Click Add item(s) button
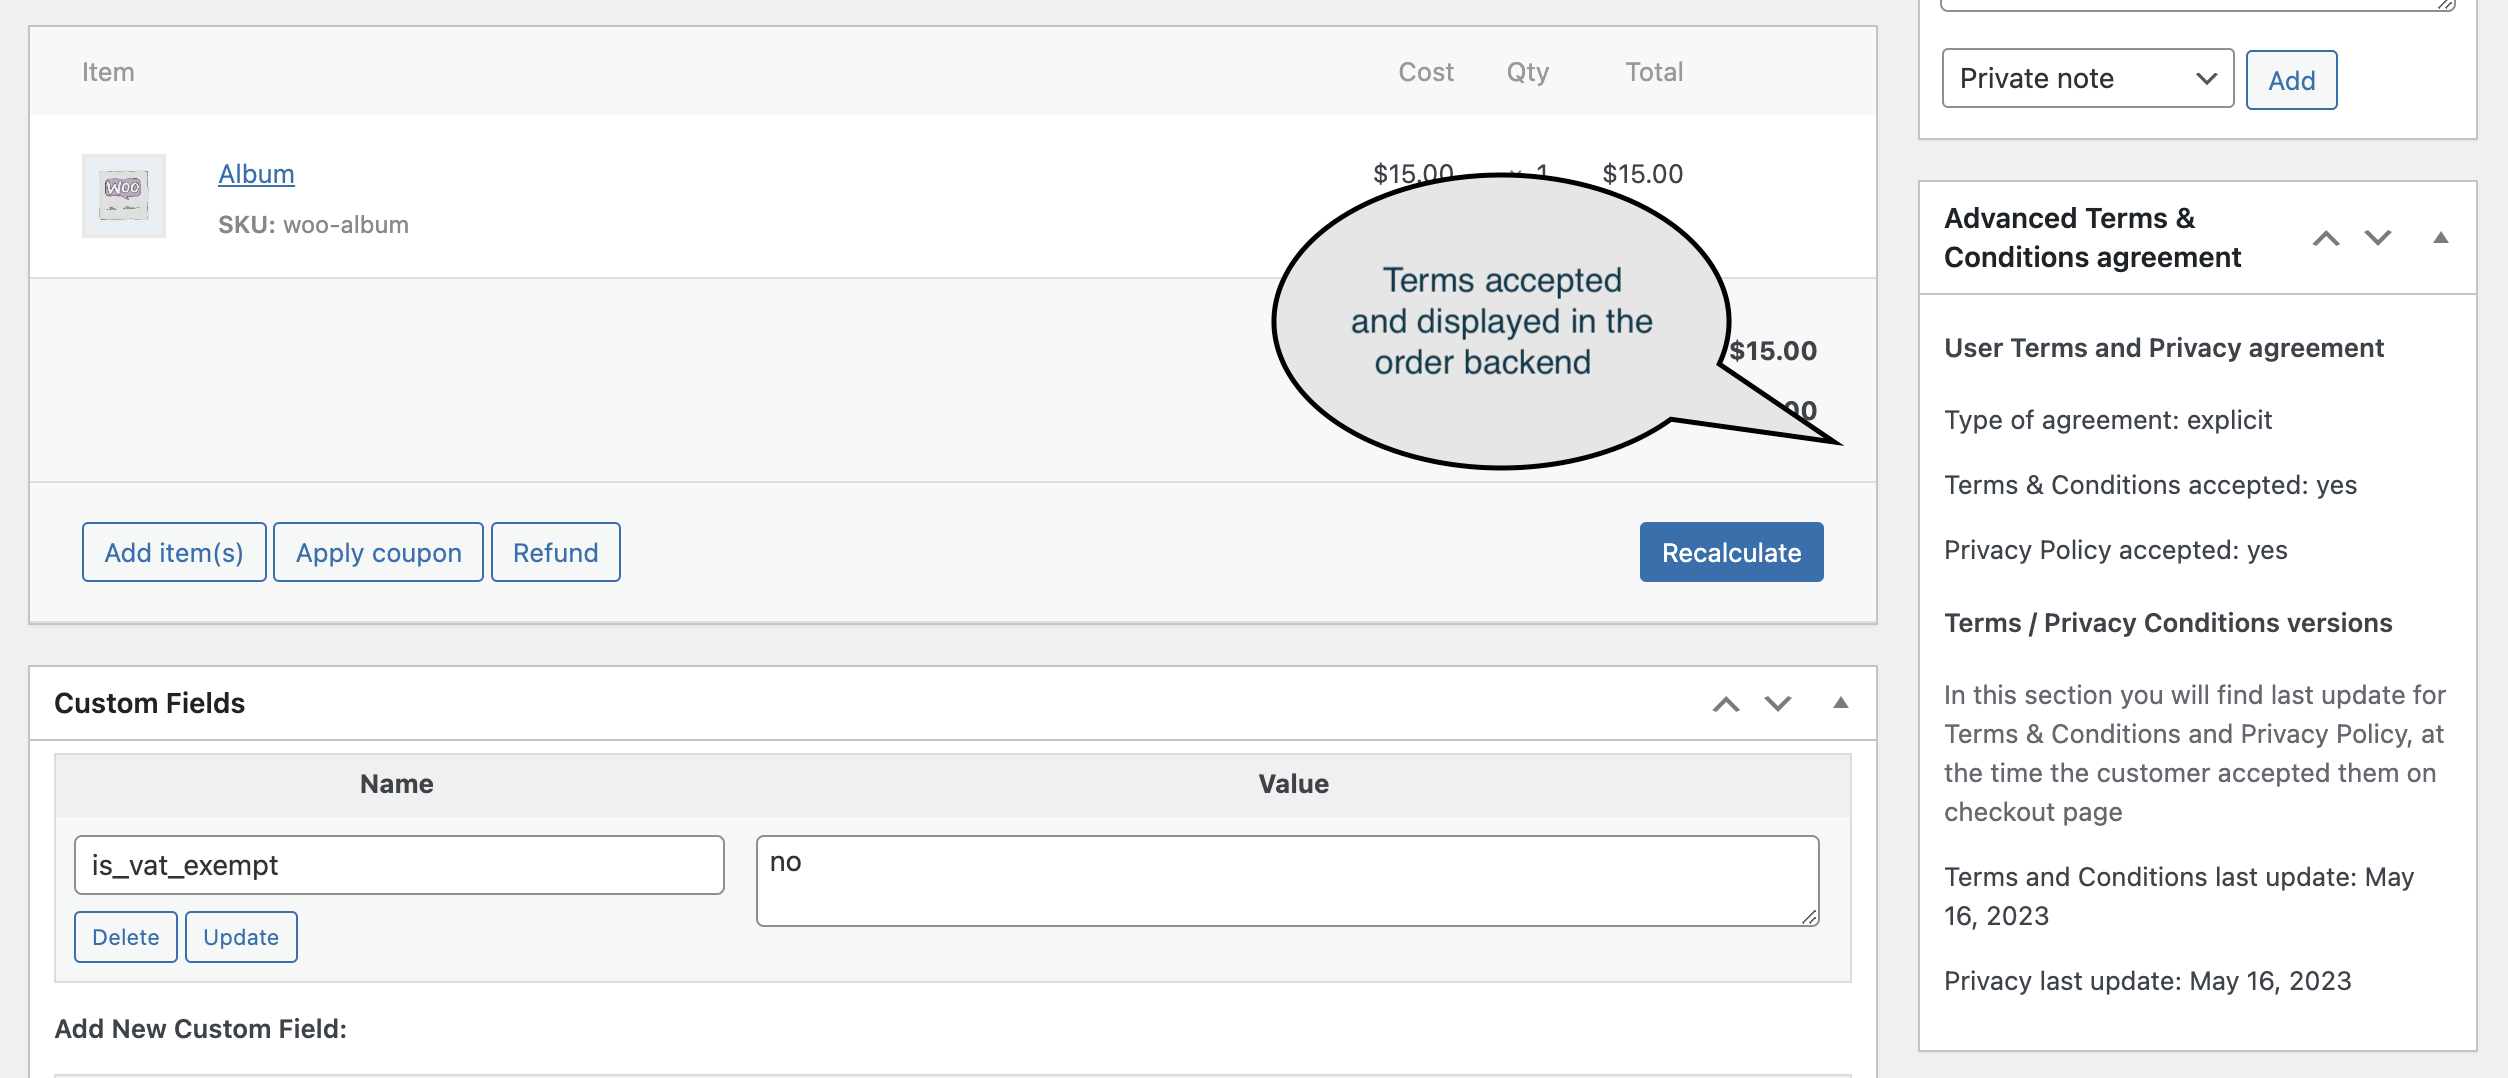 174,552
